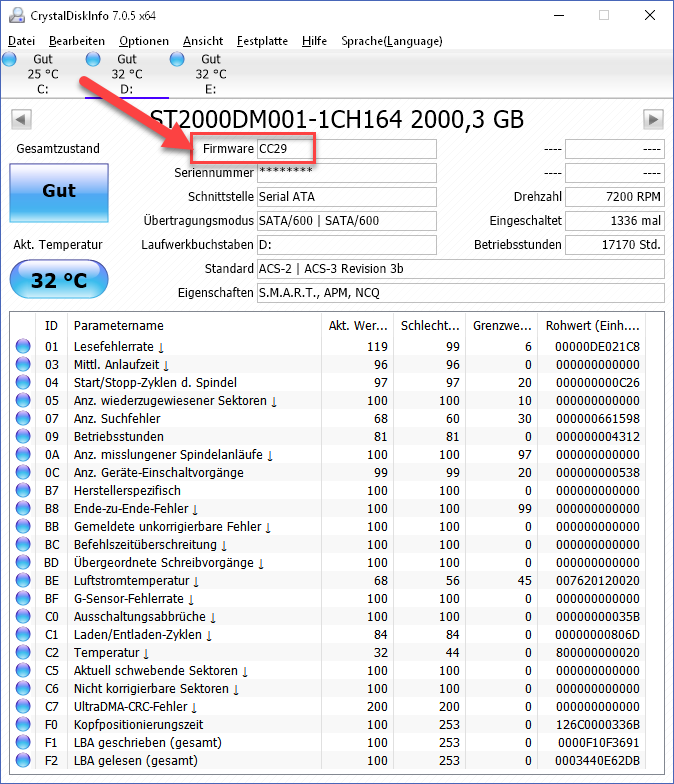Click status orb of LBA gelesen row
Image resolution: width=674 pixels, height=784 pixels.
(23, 760)
